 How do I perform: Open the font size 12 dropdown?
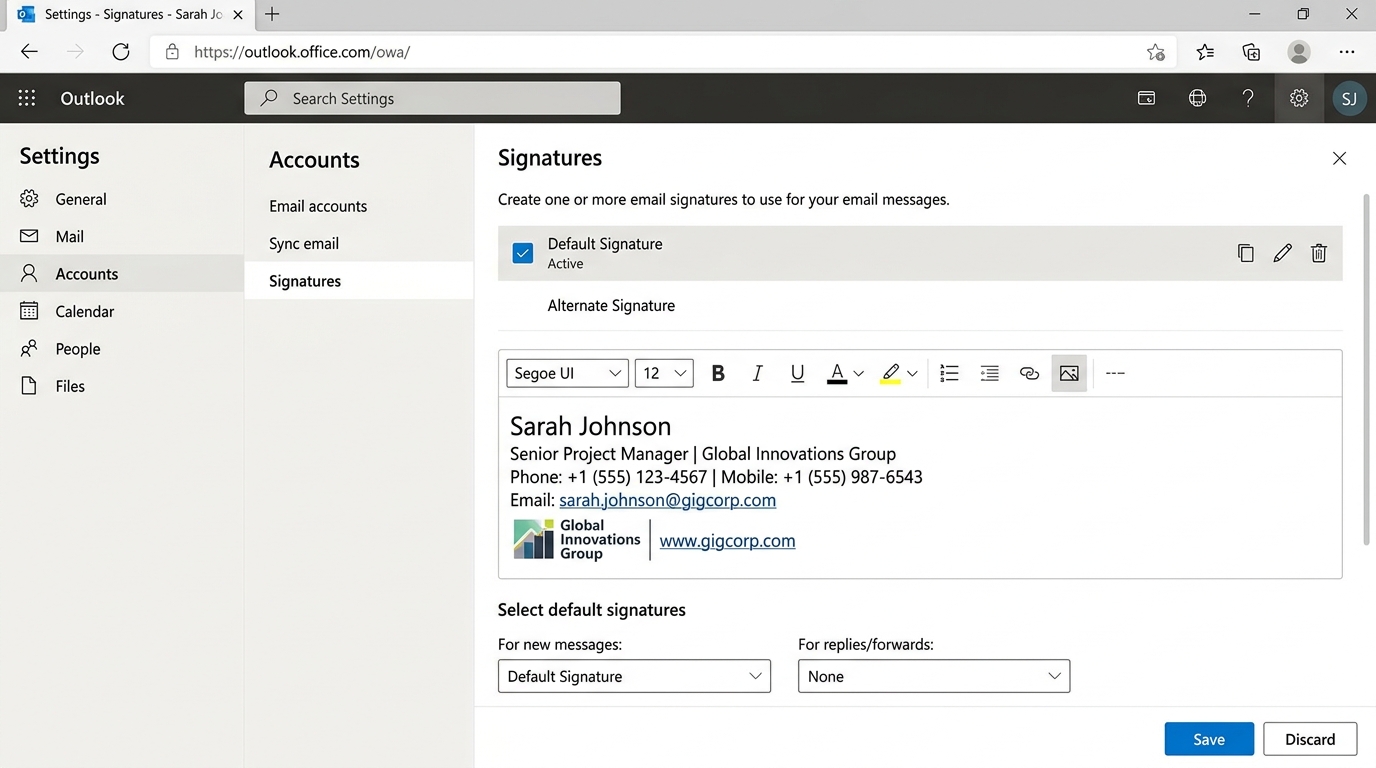(664, 373)
